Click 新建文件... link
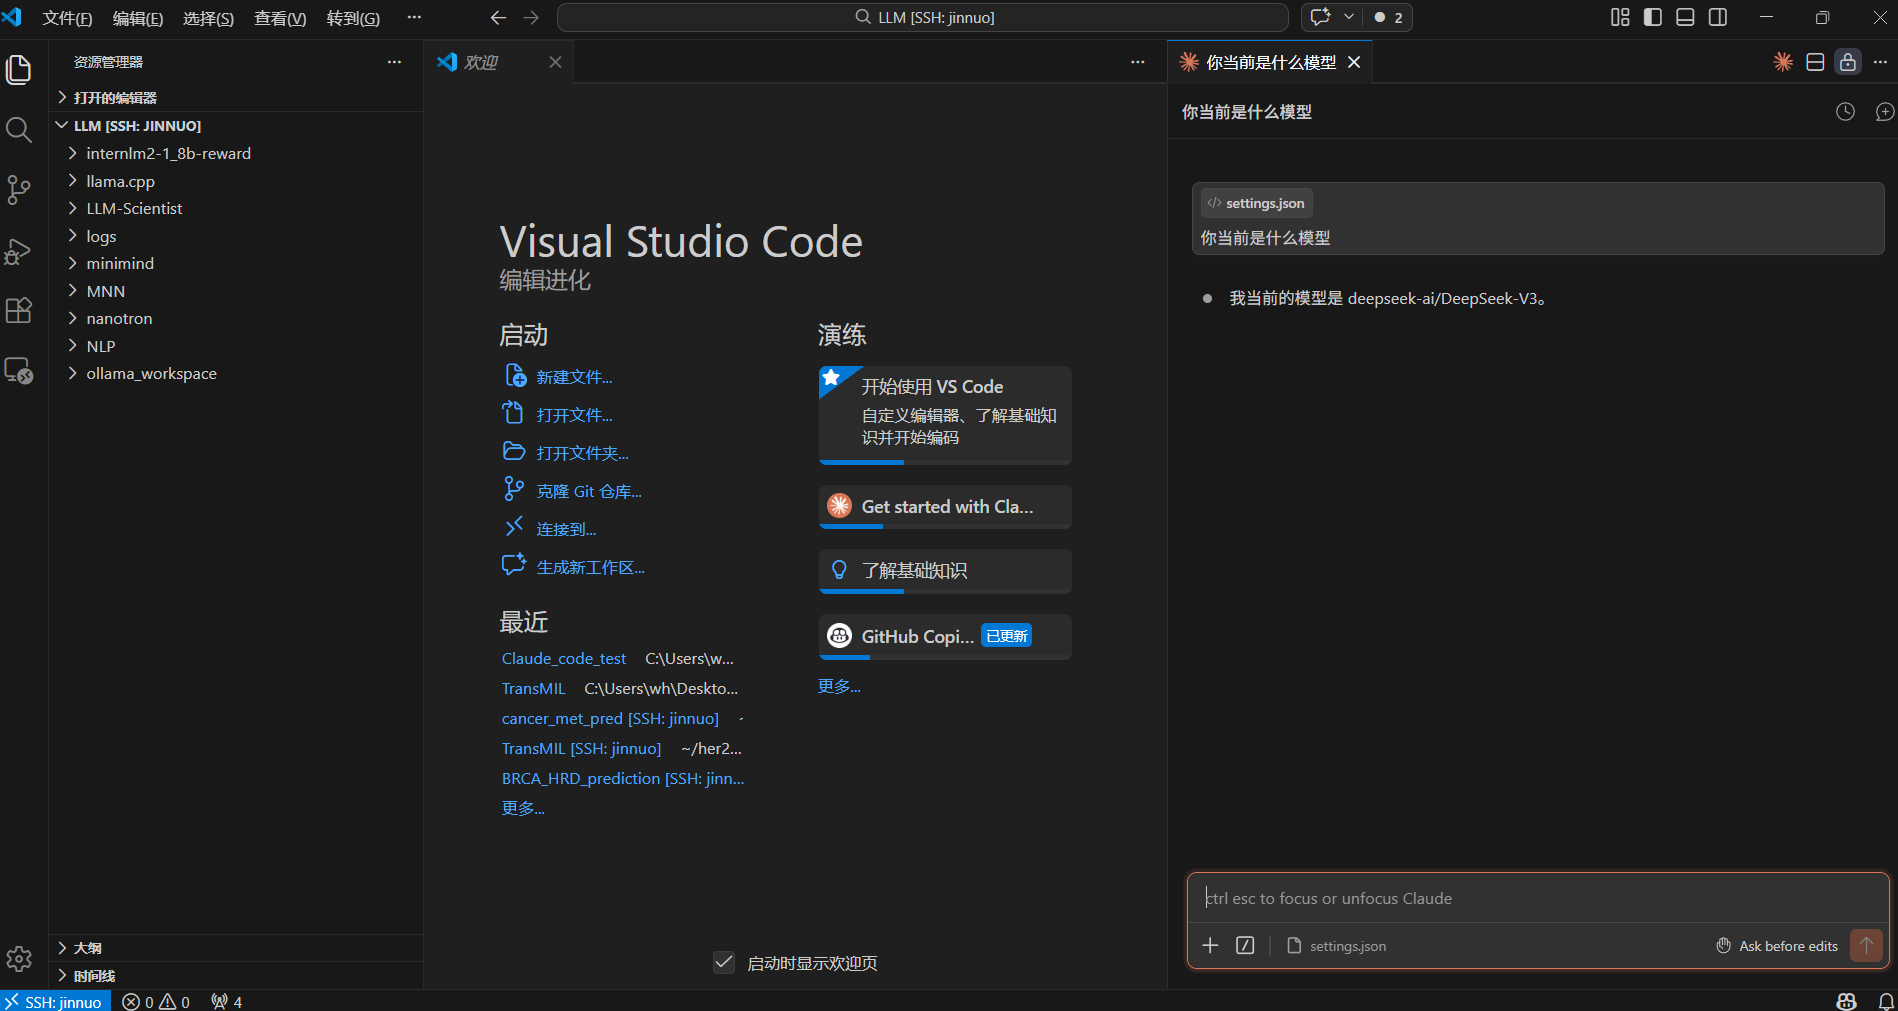The height and width of the screenshot is (1011, 1898). tap(574, 377)
